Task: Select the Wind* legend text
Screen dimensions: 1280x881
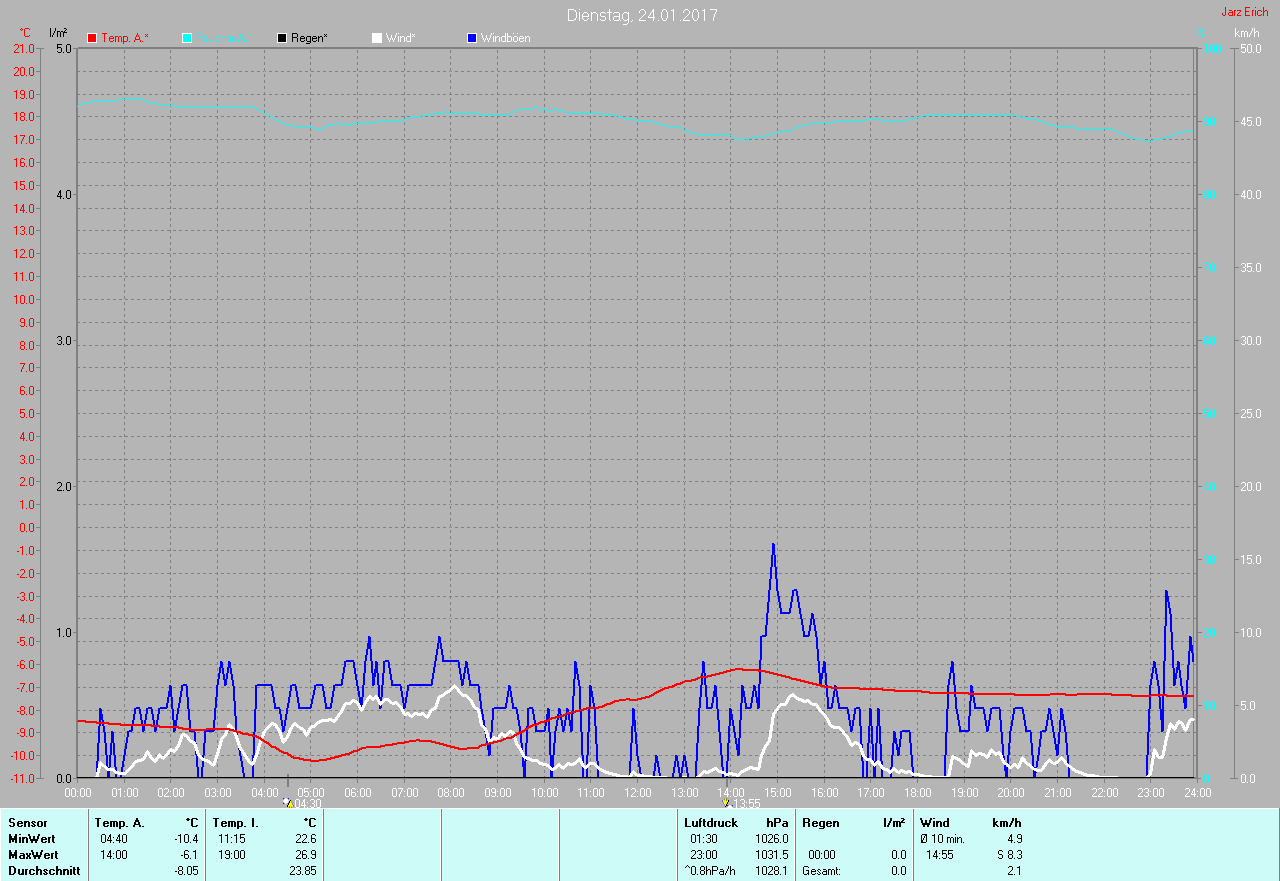Action: 401,38
